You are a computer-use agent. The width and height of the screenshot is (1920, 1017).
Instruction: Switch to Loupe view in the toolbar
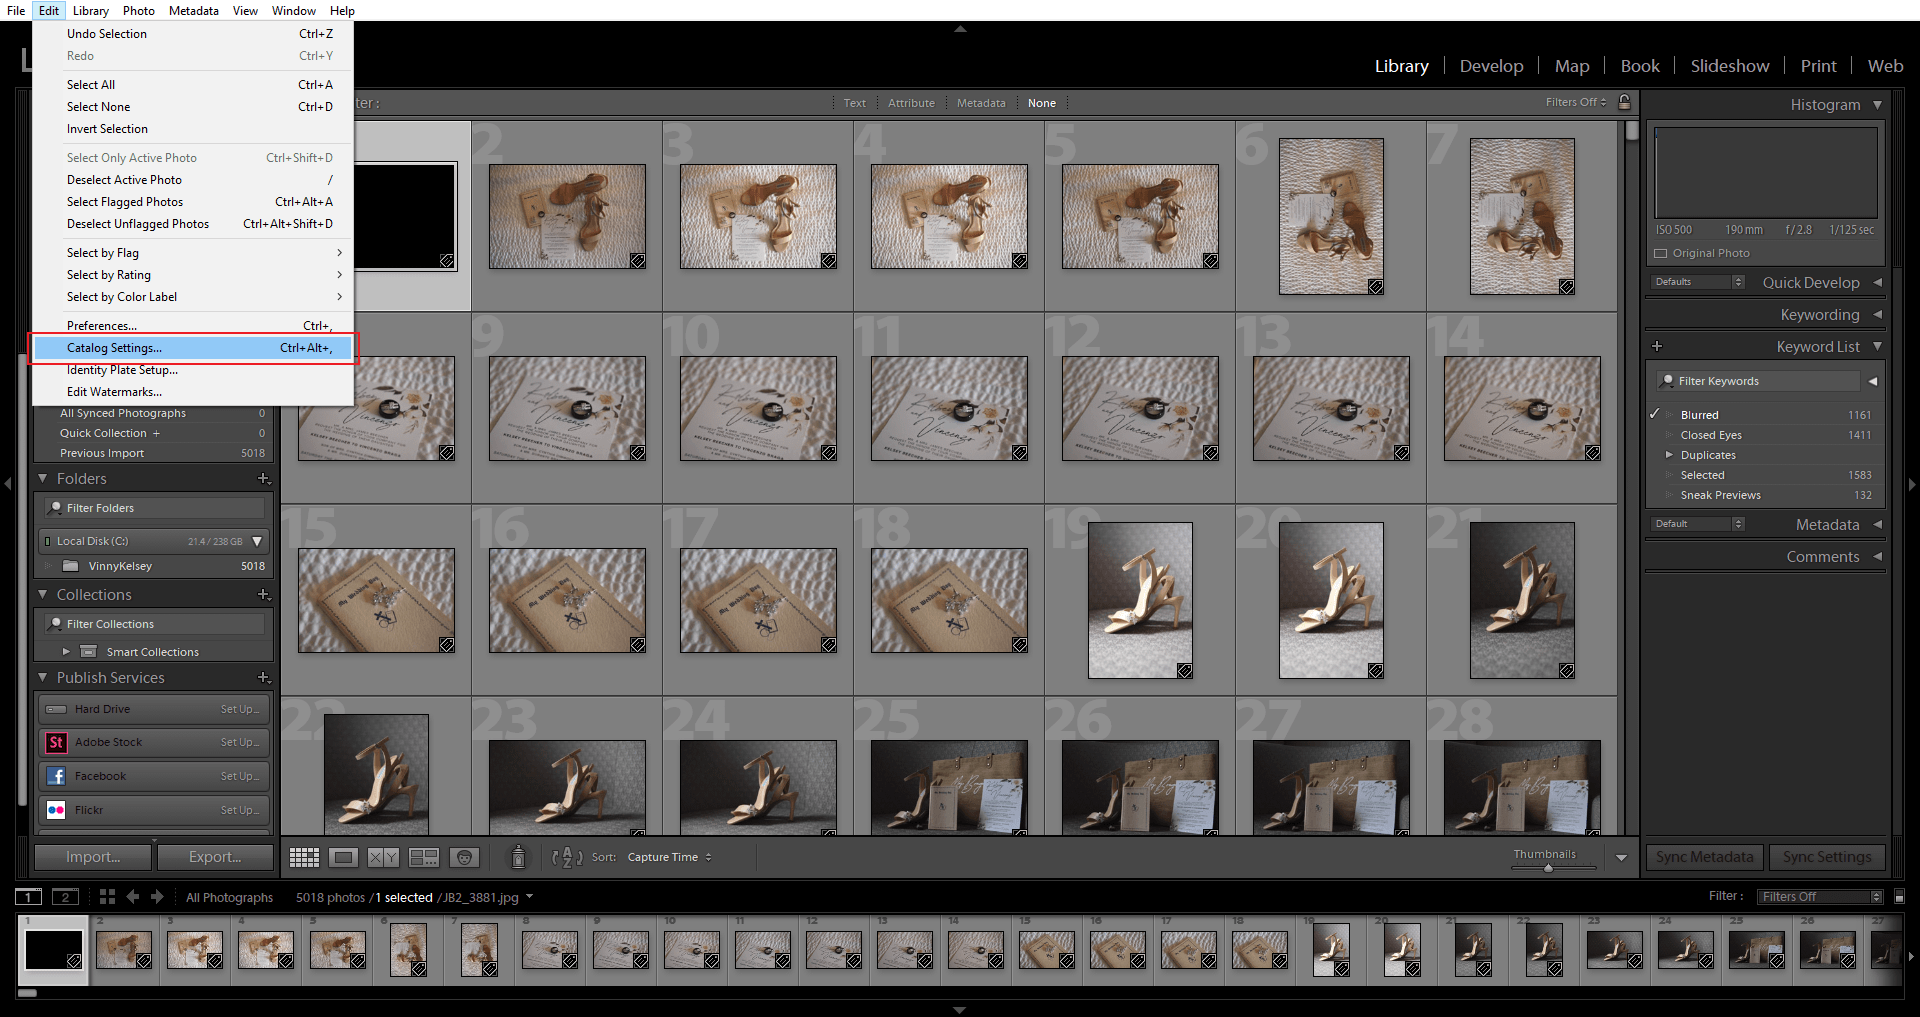coord(343,857)
